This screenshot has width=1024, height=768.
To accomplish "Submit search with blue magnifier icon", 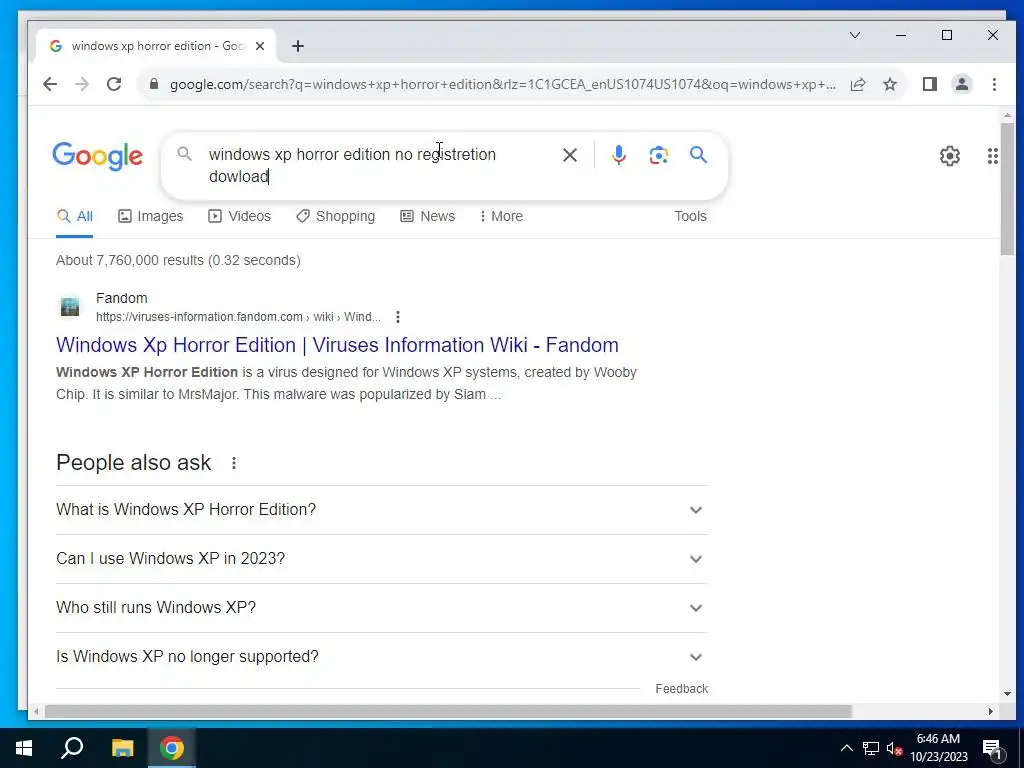I will click(x=698, y=155).
